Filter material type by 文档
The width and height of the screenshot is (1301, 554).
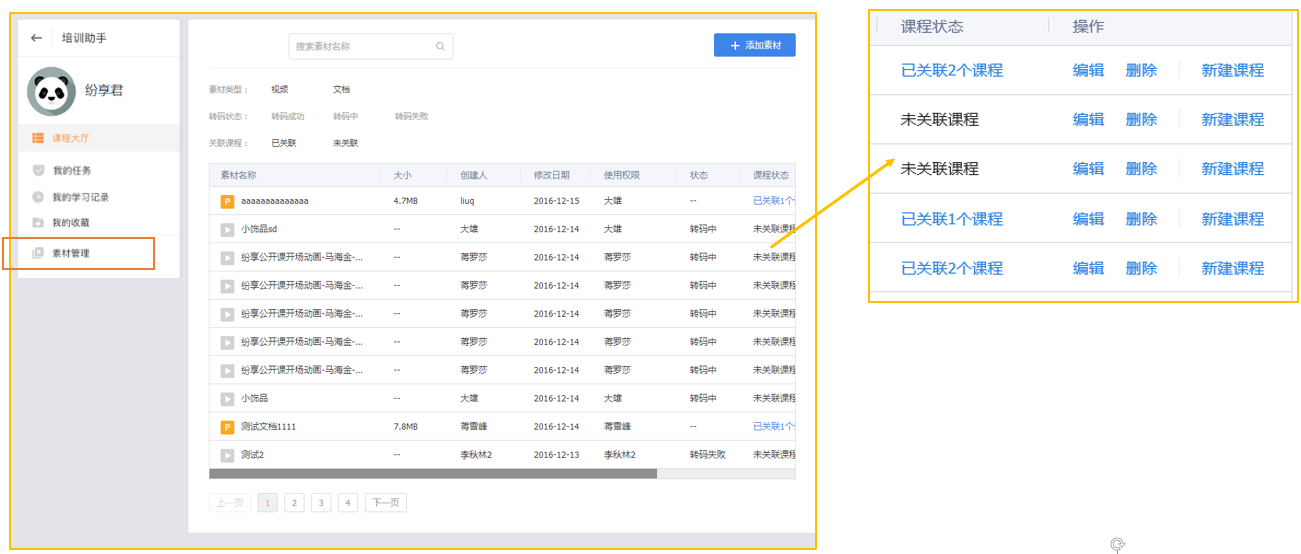coord(342,89)
